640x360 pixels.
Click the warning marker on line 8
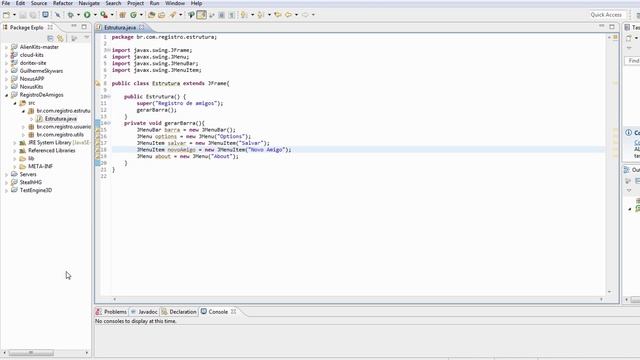[x=98, y=83]
